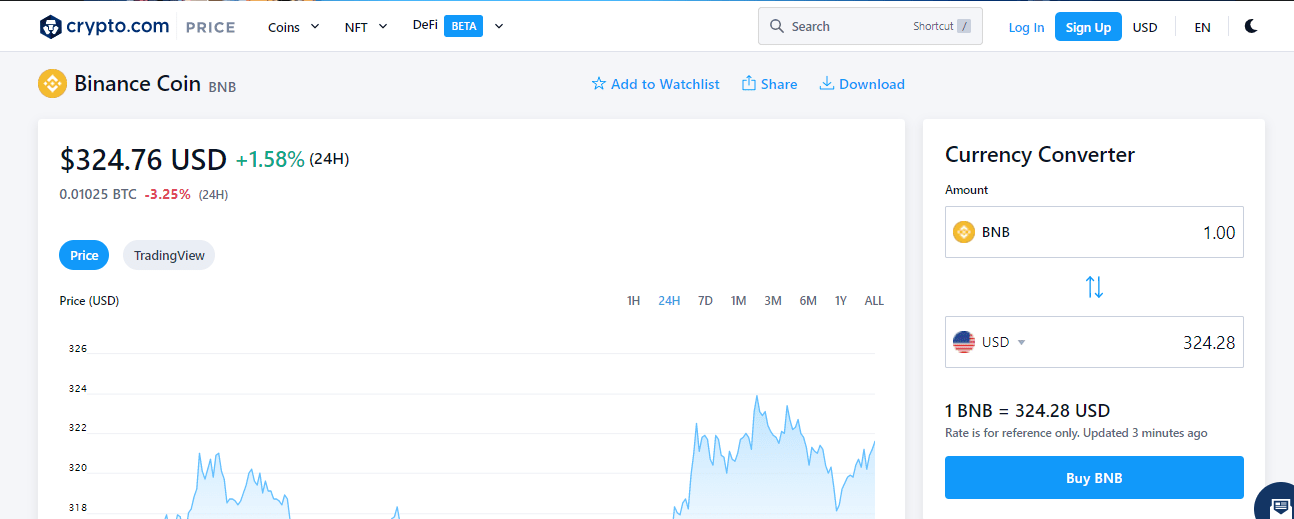This screenshot has width=1294, height=519.
Task: Click the +1.58% change value
Action: 270,159
